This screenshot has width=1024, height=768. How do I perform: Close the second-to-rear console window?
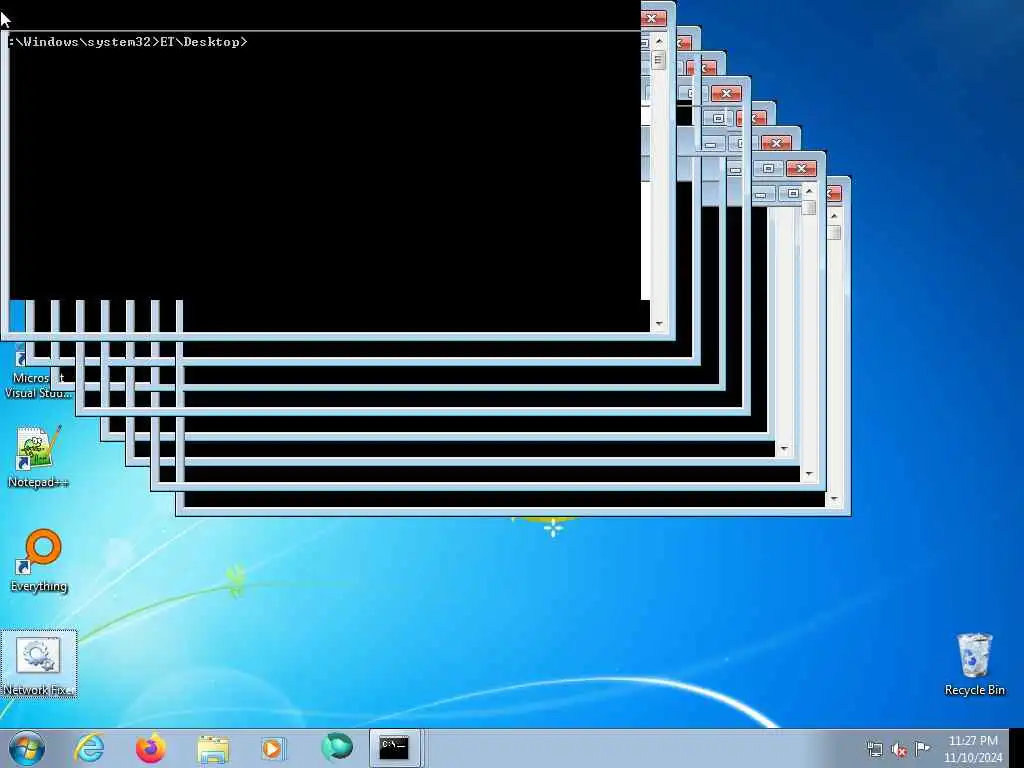(x=801, y=168)
